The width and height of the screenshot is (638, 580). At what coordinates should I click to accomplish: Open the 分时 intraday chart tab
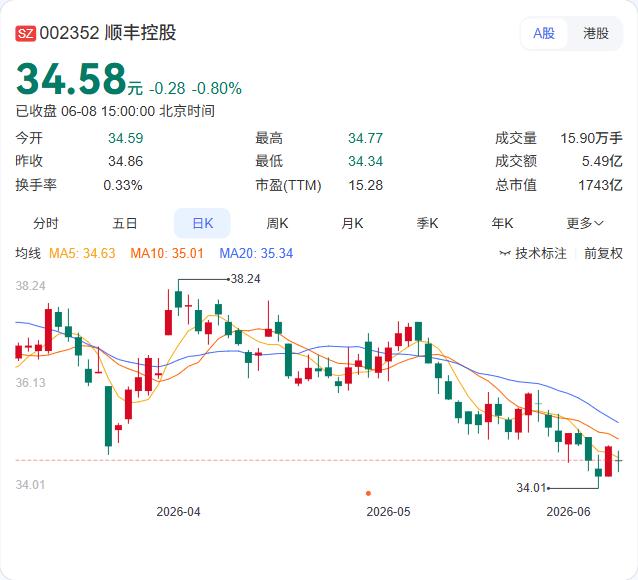46,223
